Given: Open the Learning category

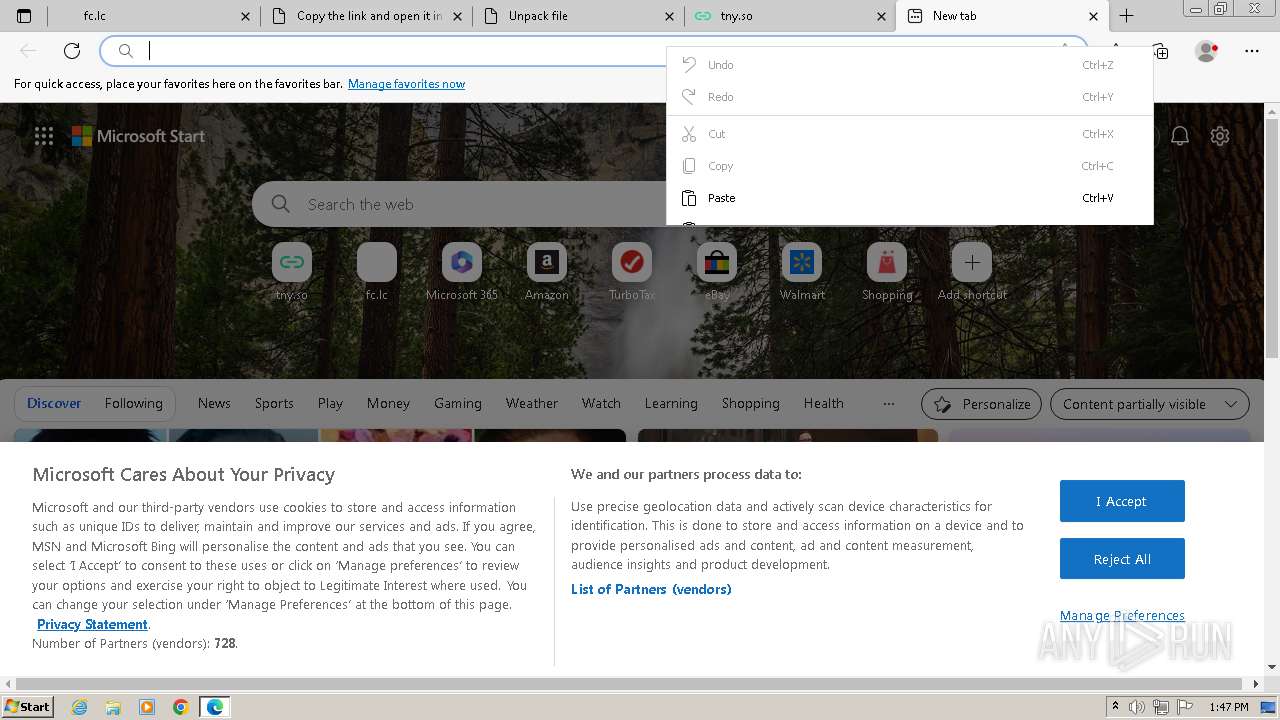Looking at the screenshot, I should 671,404.
